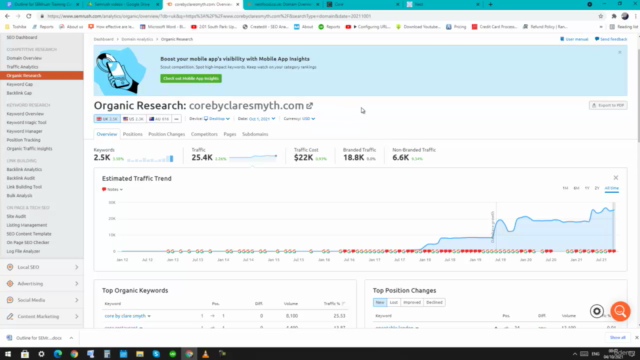Show Improved position changes

[411, 302]
